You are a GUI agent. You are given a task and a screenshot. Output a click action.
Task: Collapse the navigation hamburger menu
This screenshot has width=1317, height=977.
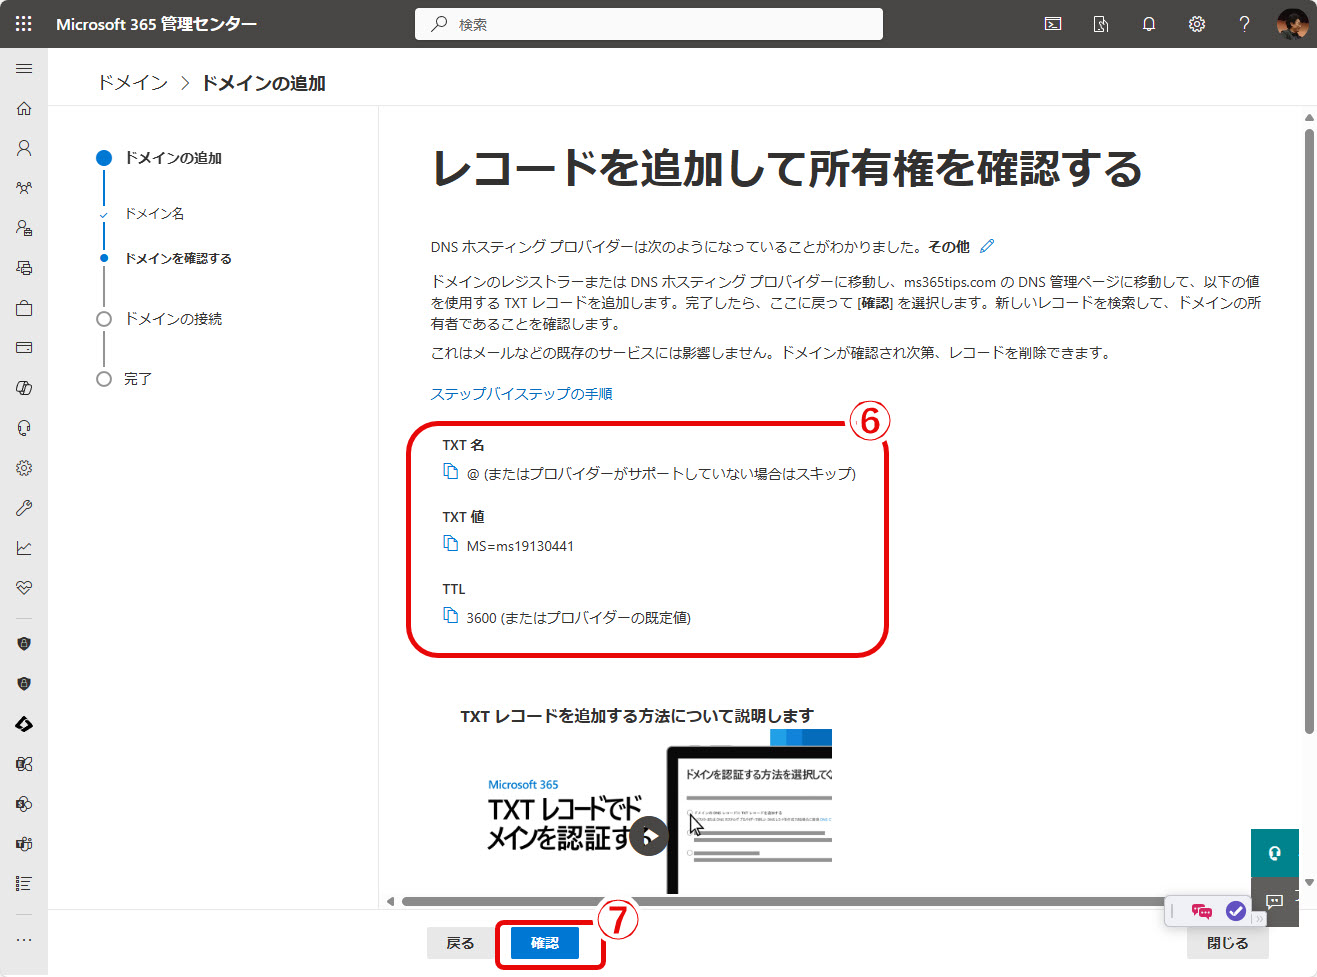click(24, 68)
